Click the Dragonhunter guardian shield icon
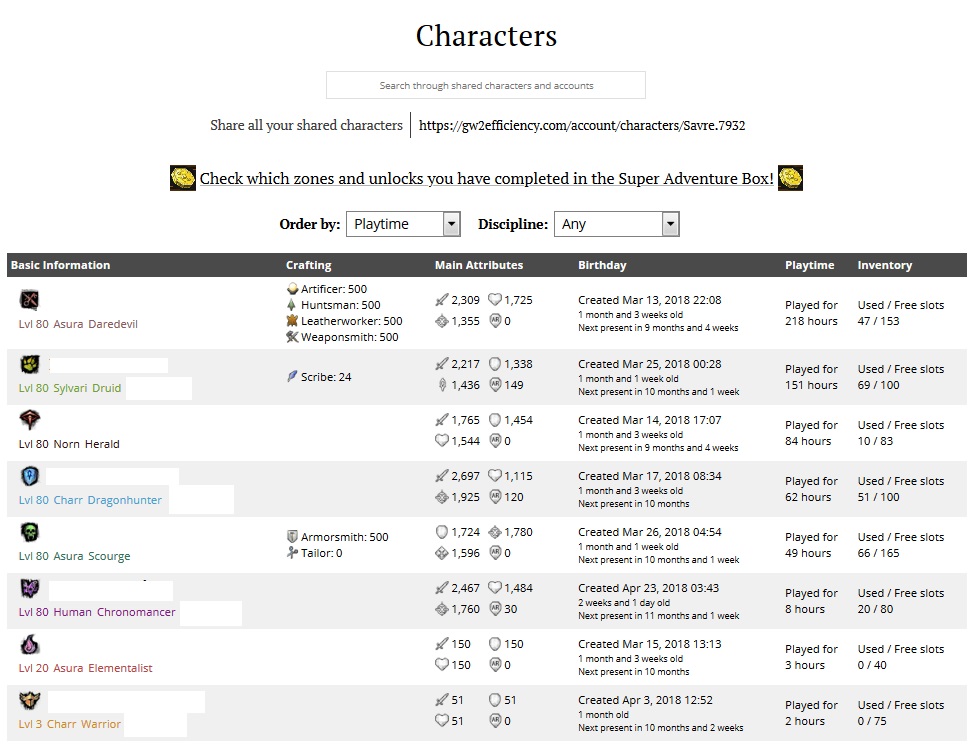Image resolution: width=973 pixels, height=755 pixels. 29,476
